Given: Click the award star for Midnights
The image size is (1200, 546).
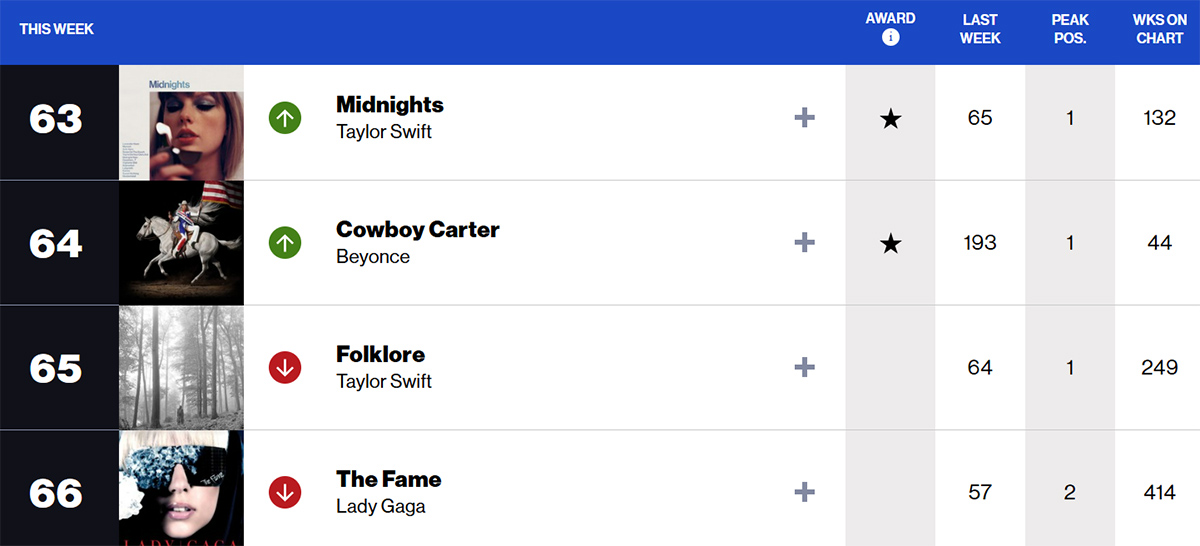Looking at the screenshot, I should [x=890, y=120].
